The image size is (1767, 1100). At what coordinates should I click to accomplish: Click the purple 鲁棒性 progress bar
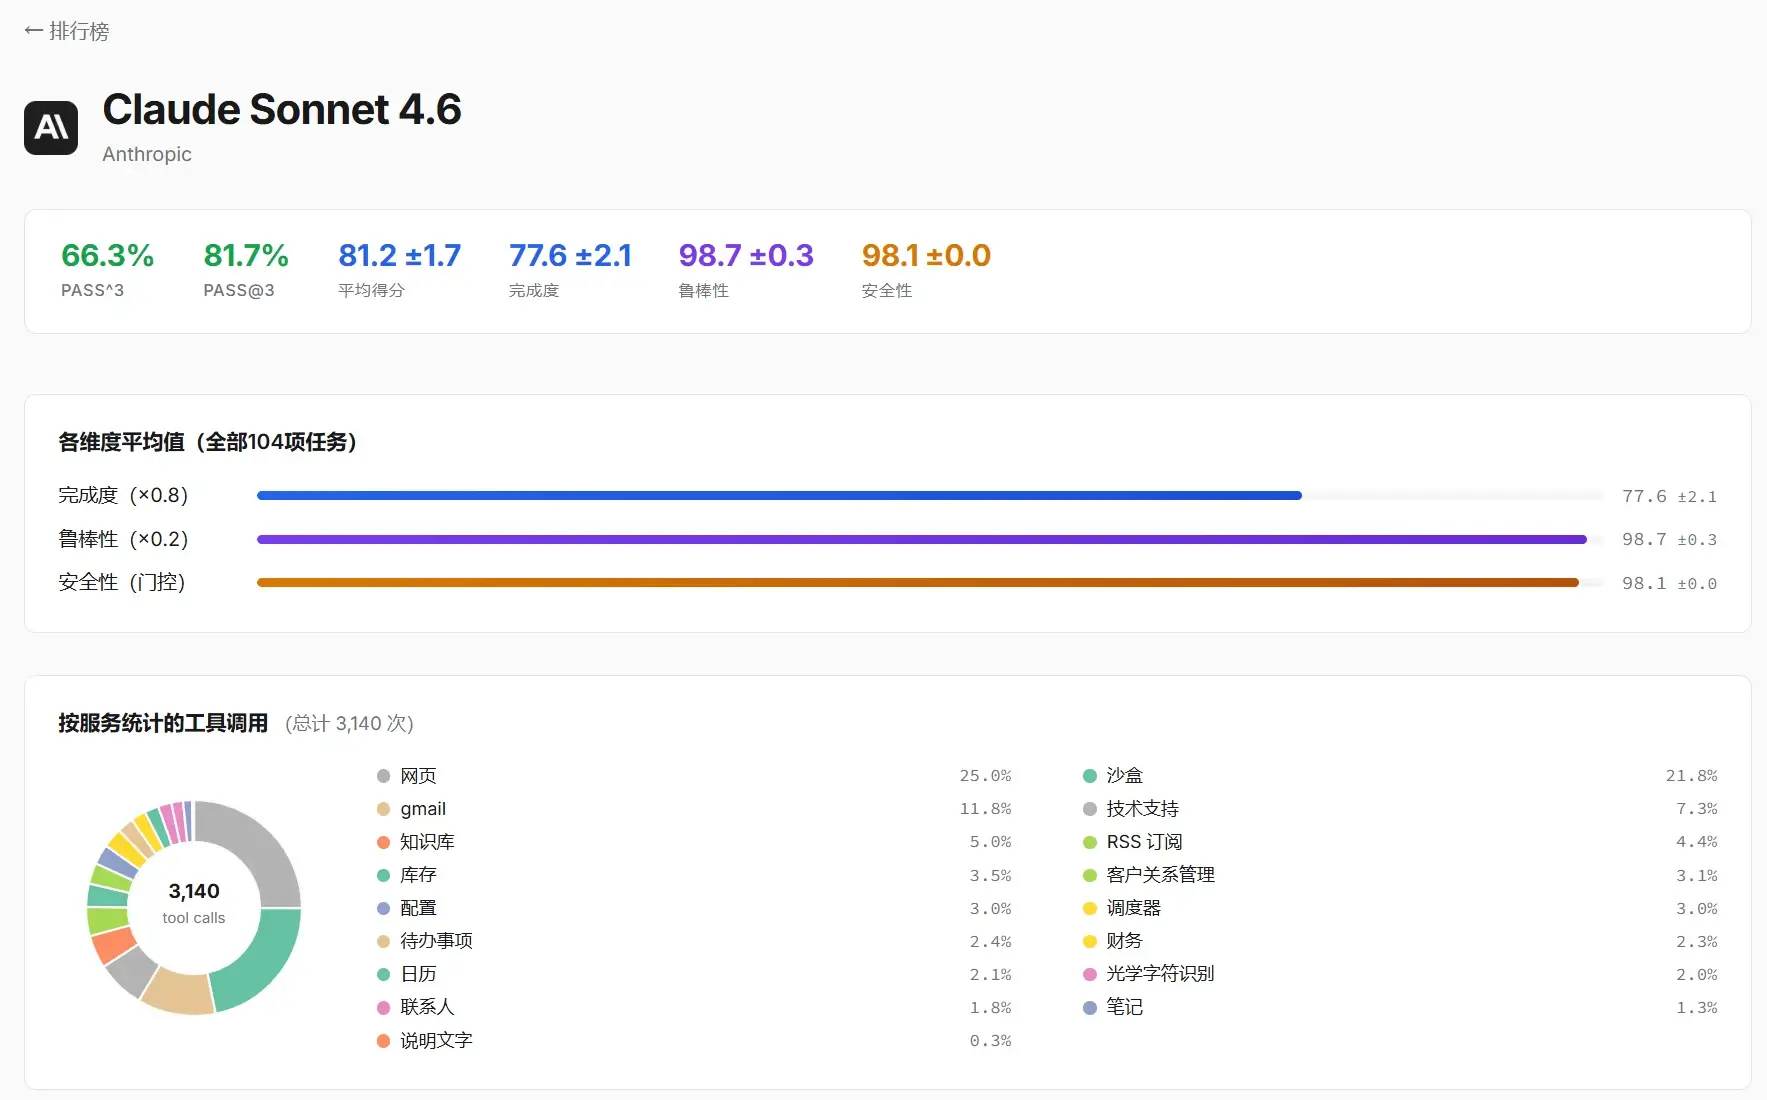click(920, 540)
